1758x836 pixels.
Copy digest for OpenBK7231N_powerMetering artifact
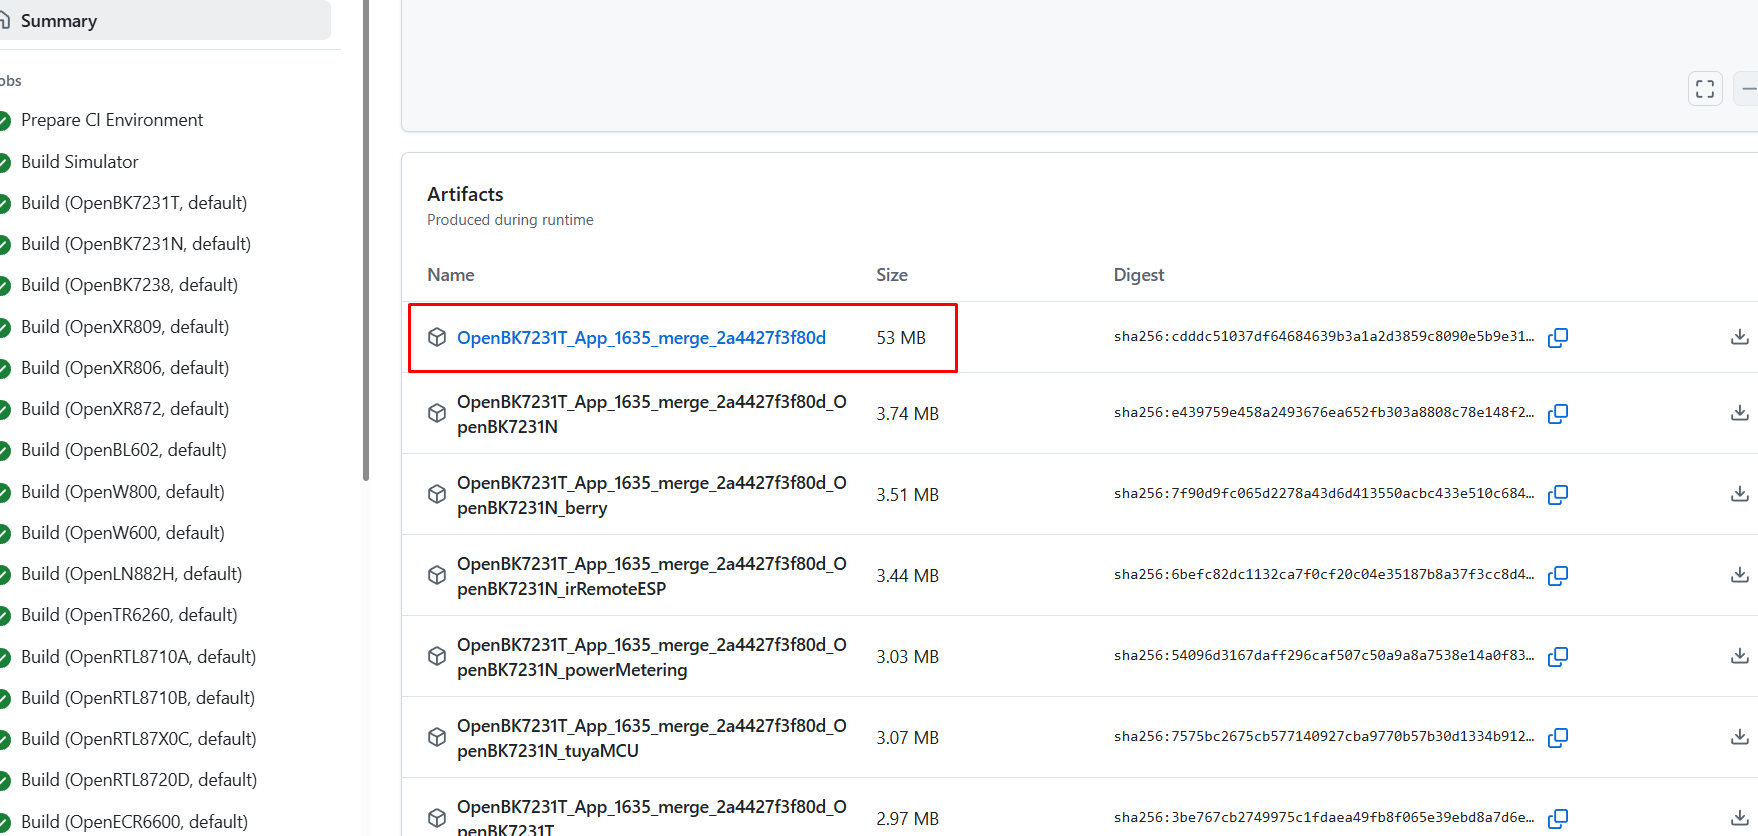(x=1558, y=657)
